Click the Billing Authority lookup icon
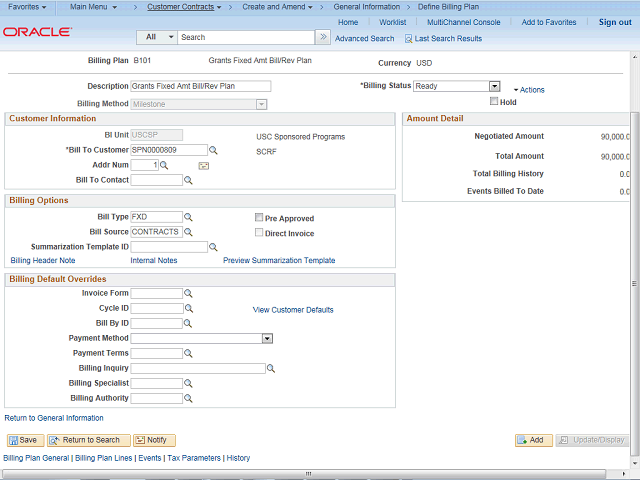Screen dimensions: 640x480 point(188,398)
